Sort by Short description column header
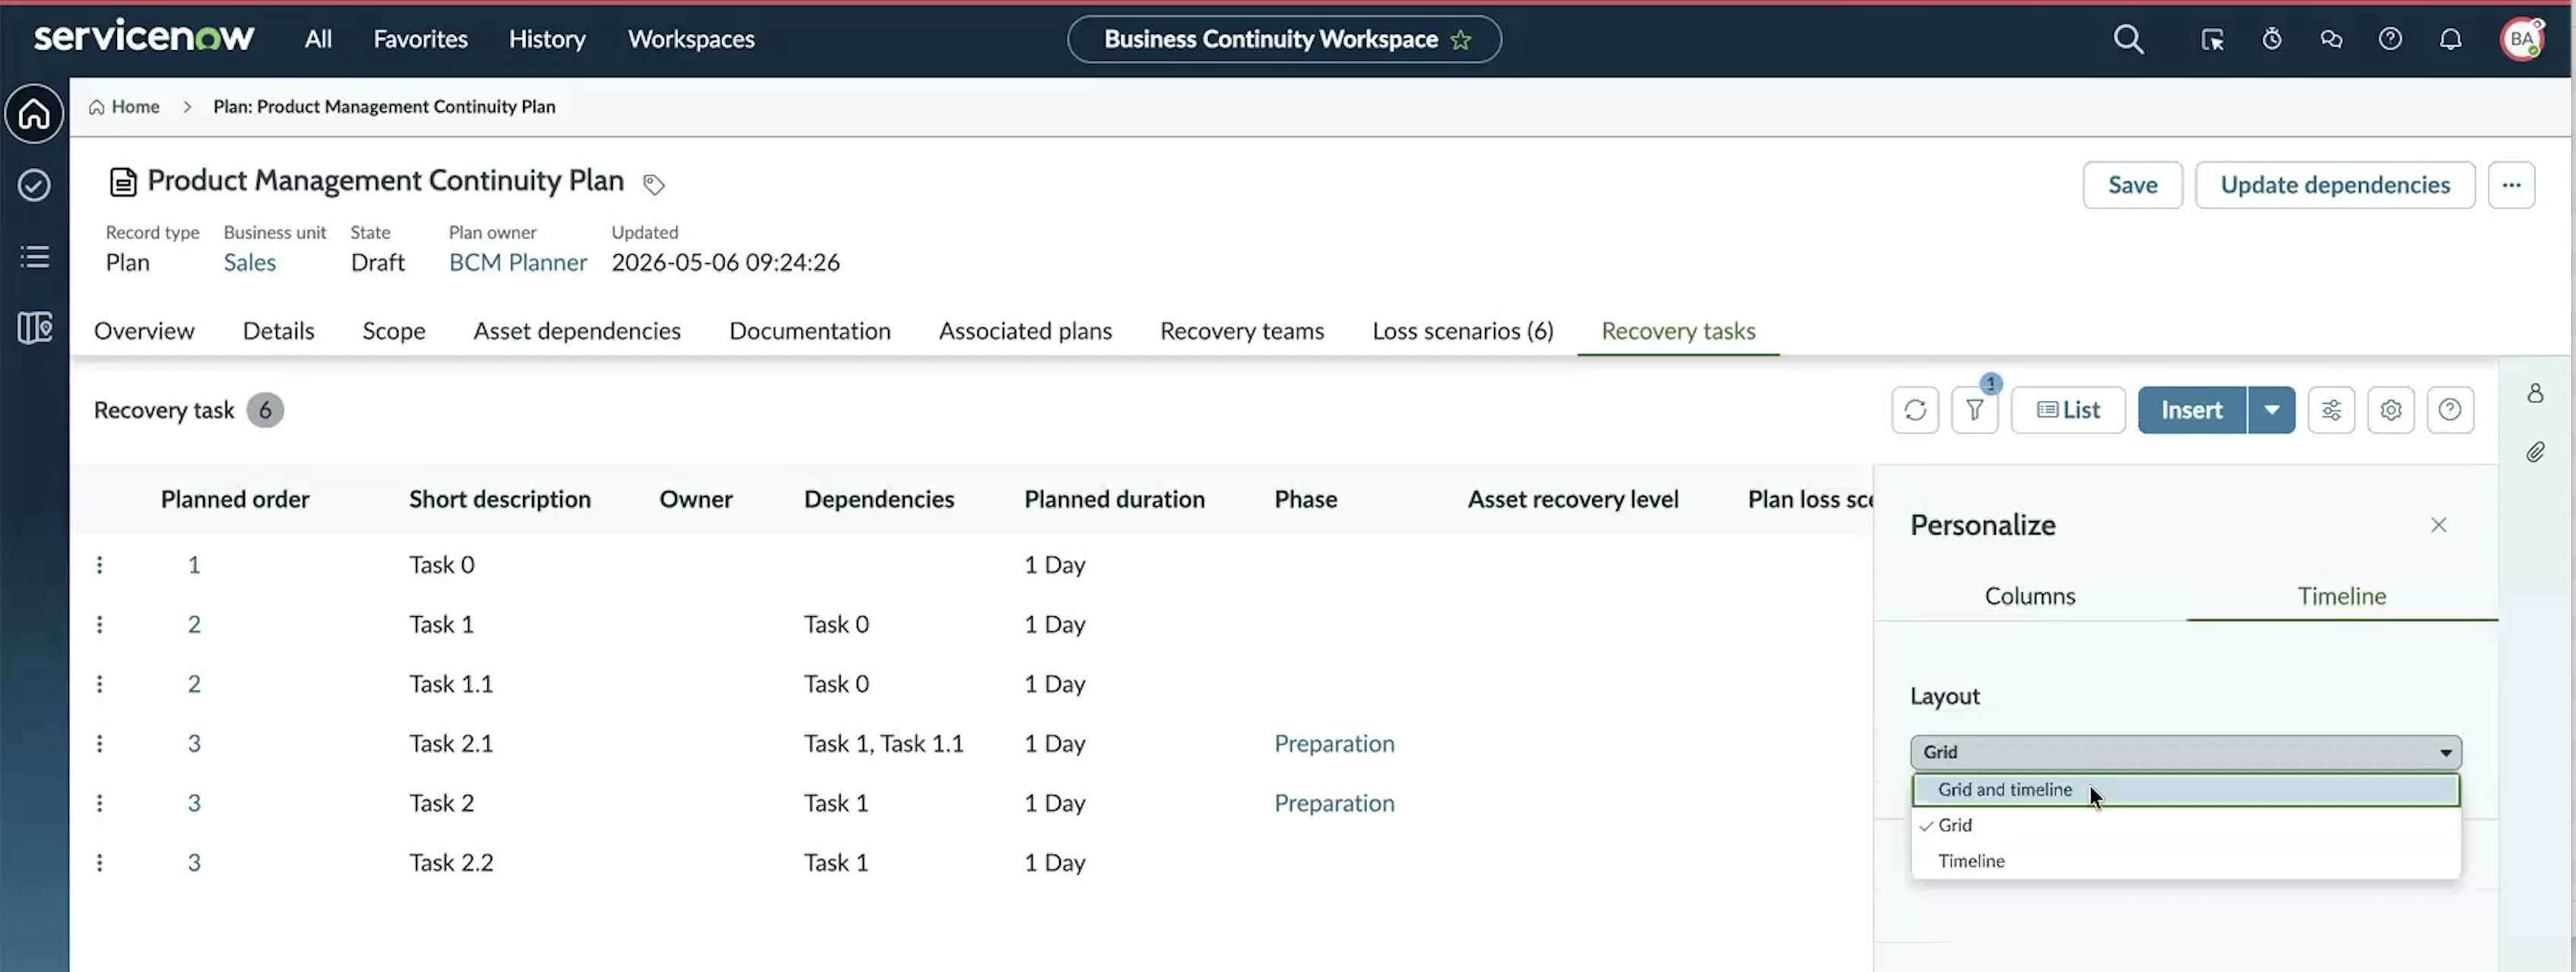This screenshot has width=2576, height=972. [500, 499]
